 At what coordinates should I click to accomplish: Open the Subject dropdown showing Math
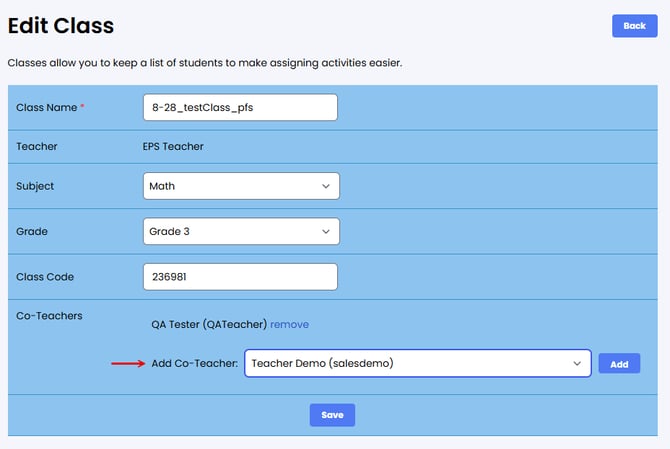click(x=241, y=186)
